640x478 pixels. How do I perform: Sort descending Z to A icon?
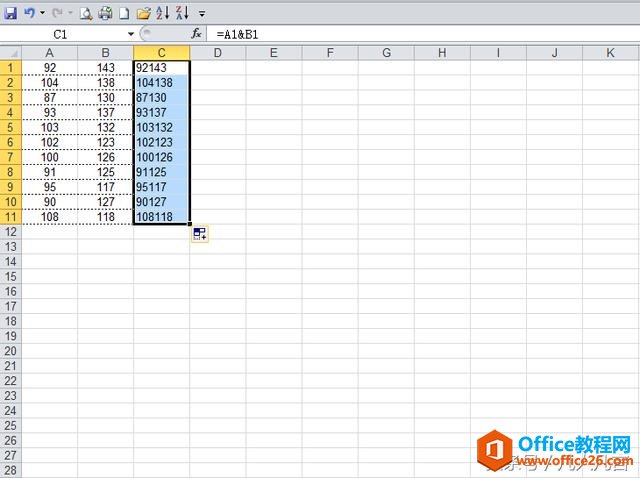click(x=182, y=13)
